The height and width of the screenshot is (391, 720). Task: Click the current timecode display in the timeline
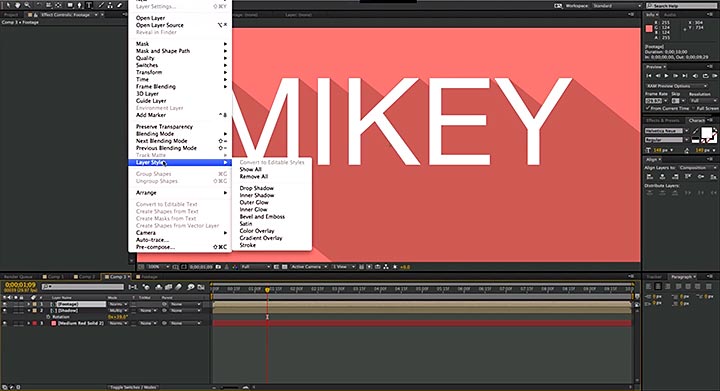click(x=20, y=285)
